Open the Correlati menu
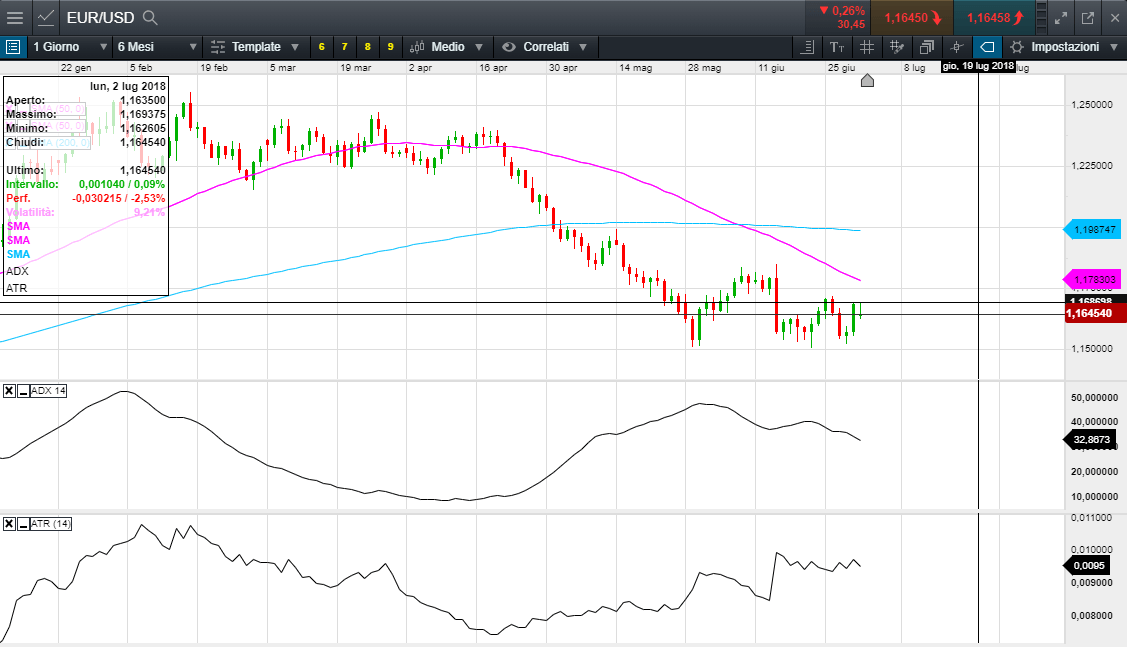This screenshot has width=1127, height=647. 546,47
